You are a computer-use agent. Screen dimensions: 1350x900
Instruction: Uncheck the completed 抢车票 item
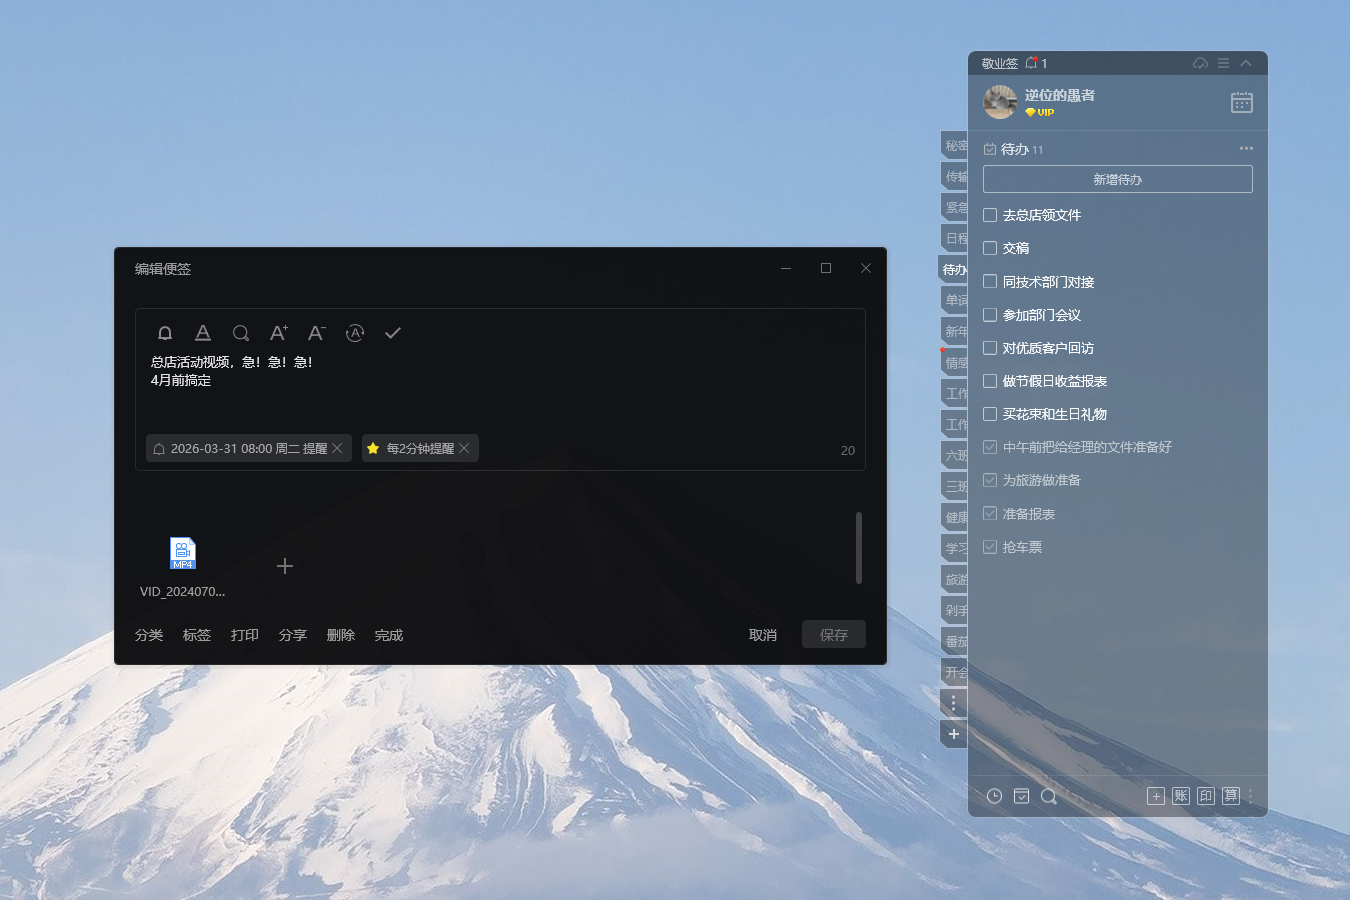point(990,547)
